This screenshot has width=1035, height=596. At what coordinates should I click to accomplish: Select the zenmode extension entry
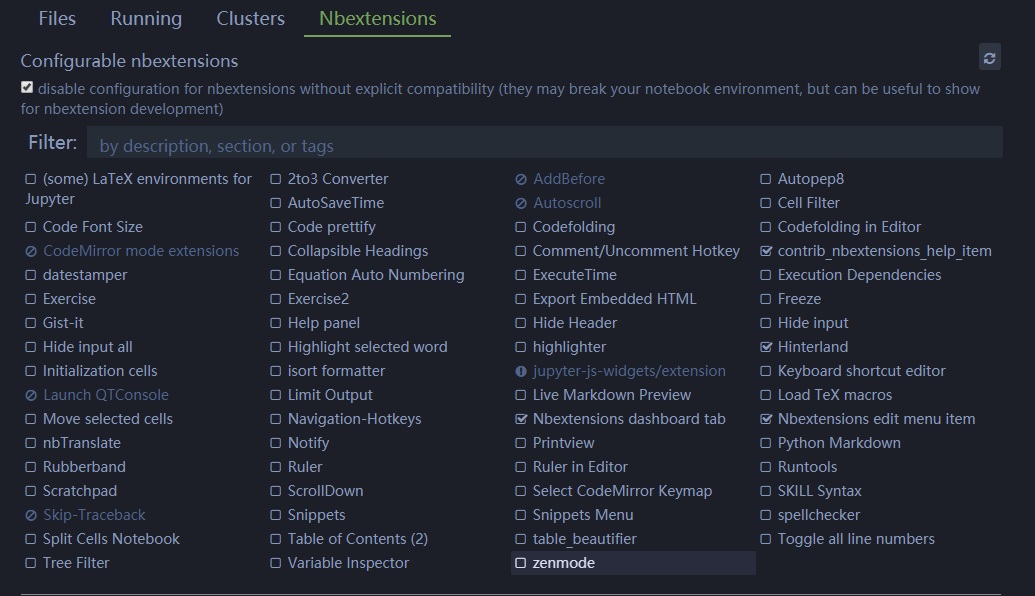click(563, 563)
